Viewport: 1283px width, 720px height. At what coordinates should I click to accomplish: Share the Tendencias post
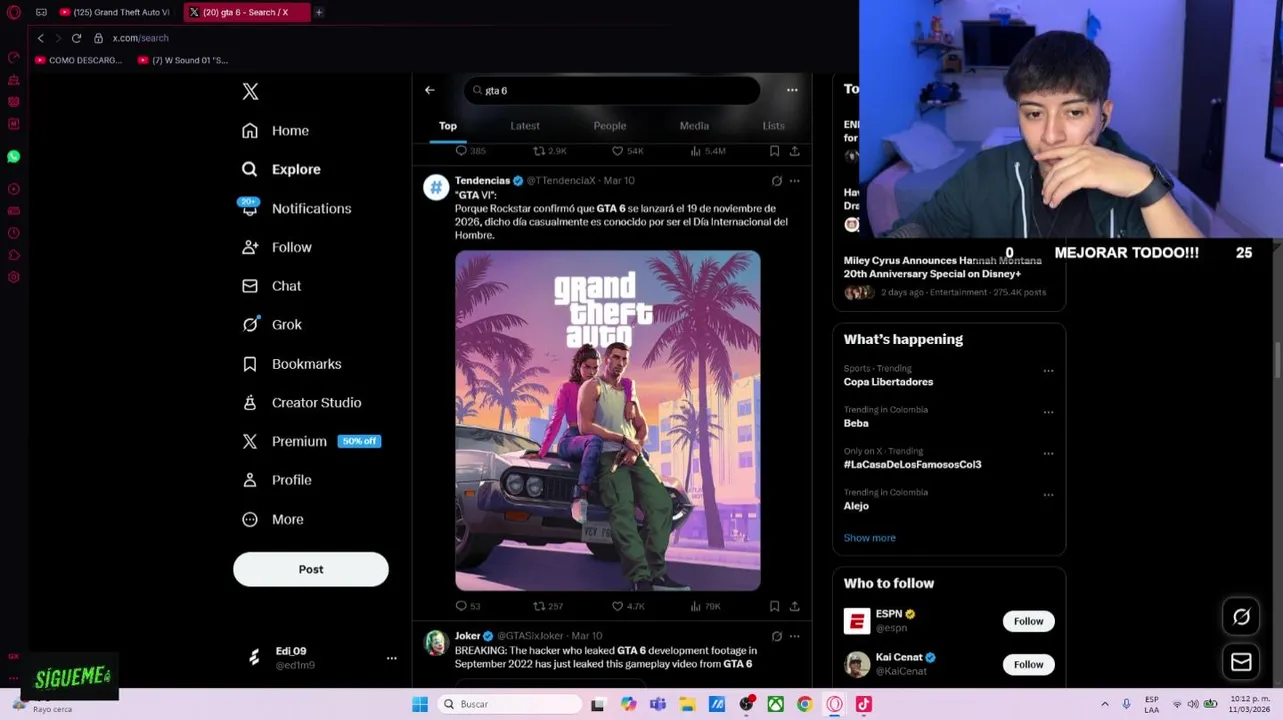(795, 606)
